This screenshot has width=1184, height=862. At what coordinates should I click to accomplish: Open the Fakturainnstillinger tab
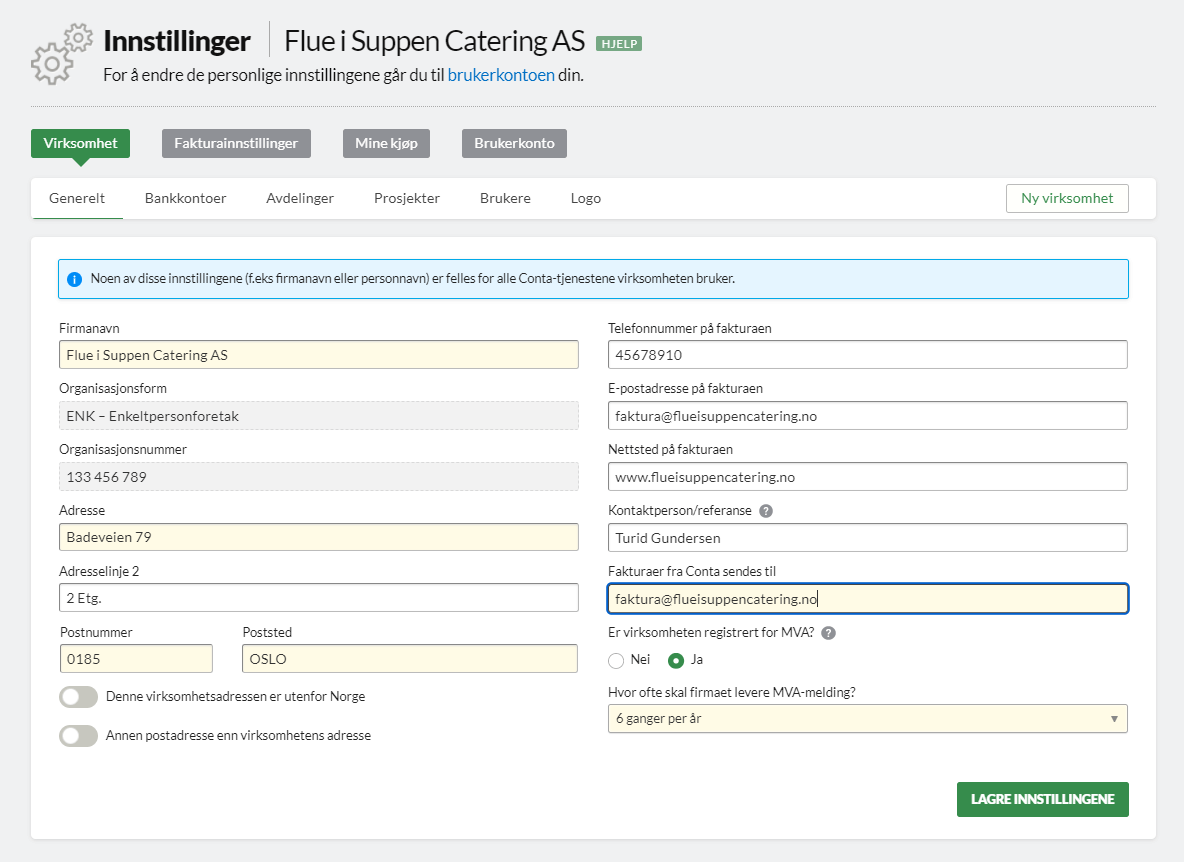coord(236,143)
